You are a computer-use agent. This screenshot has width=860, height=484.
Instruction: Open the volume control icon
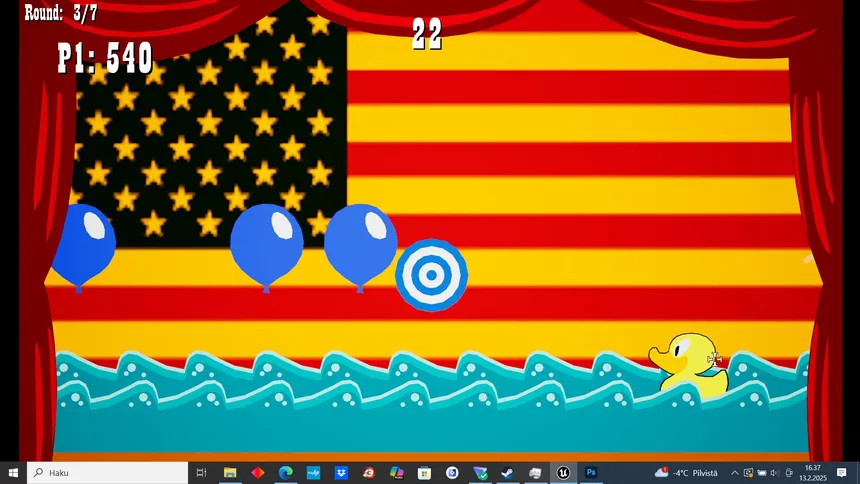coord(774,472)
